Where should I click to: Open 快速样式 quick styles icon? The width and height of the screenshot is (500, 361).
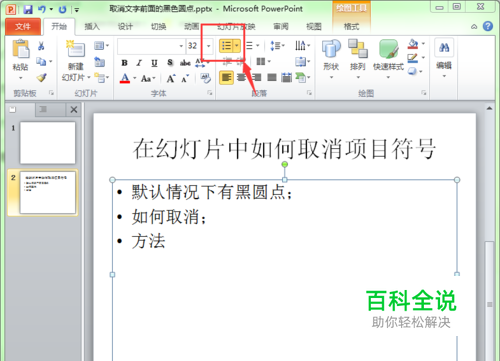point(388,49)
